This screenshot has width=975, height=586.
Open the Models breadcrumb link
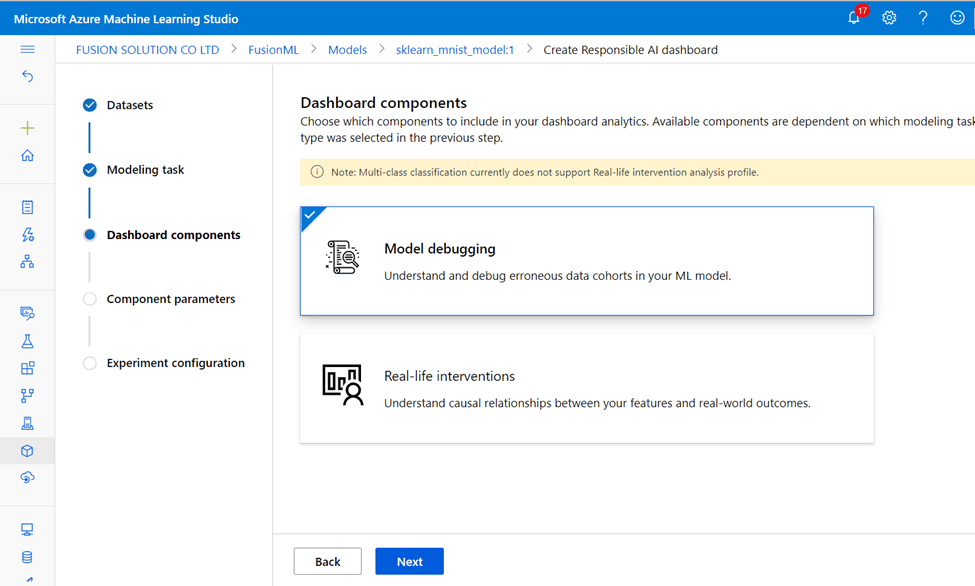(348, 50)
